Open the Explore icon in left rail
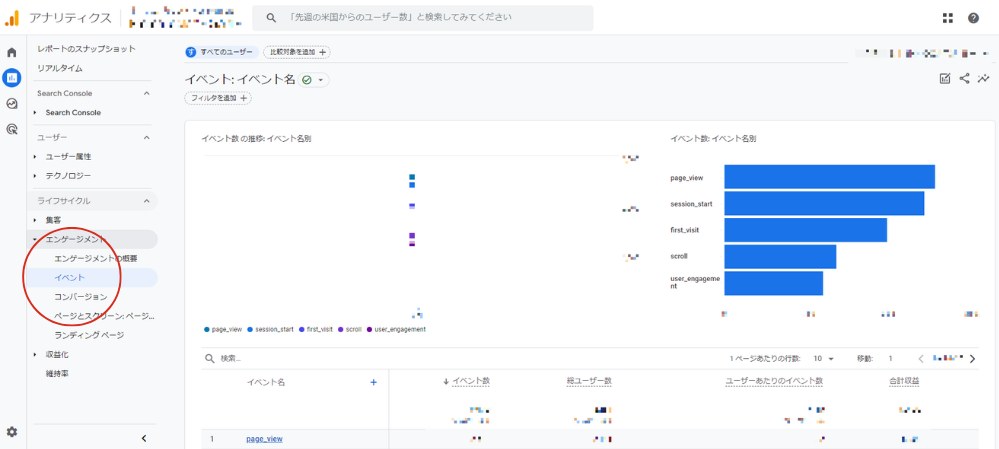Image resolution: width=999 pixels, height=449 pixels. tap(11, 103)
